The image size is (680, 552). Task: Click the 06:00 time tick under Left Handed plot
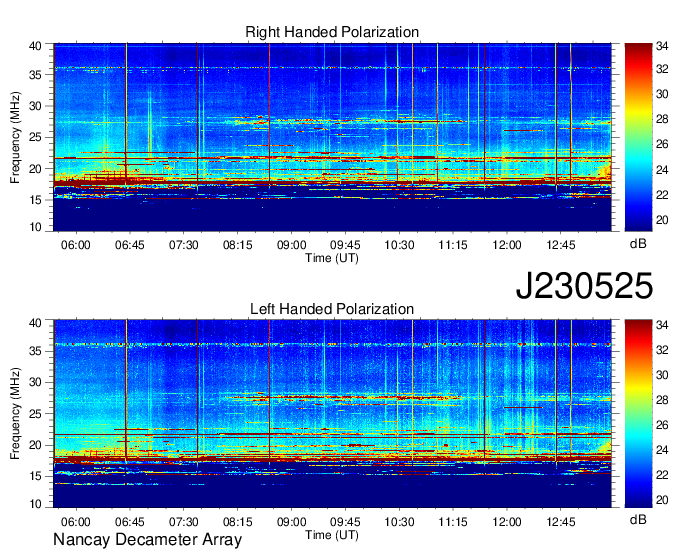click(75, 522)
